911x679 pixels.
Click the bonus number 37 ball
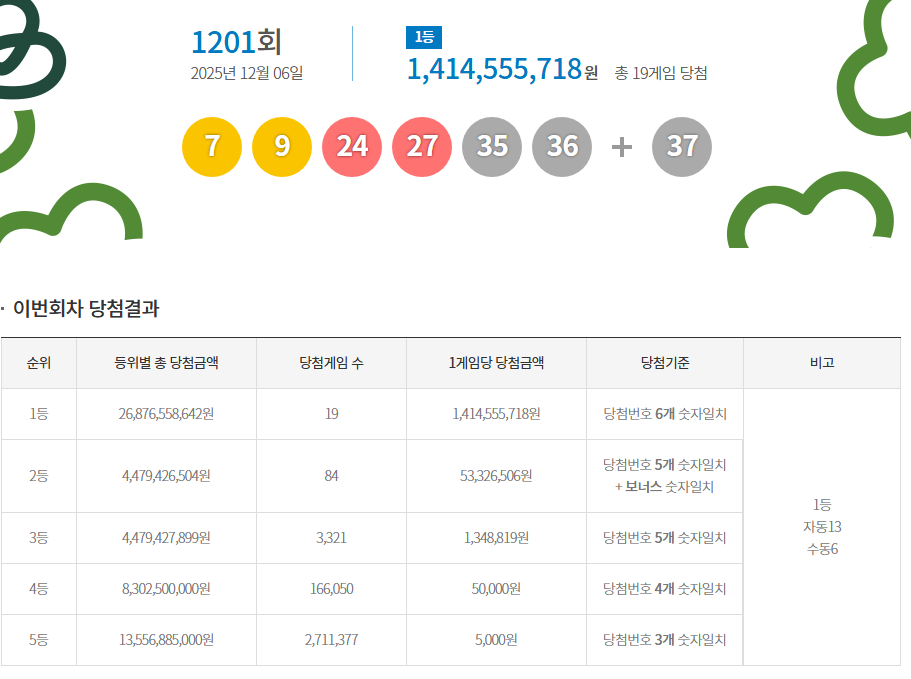coord(682,146)
